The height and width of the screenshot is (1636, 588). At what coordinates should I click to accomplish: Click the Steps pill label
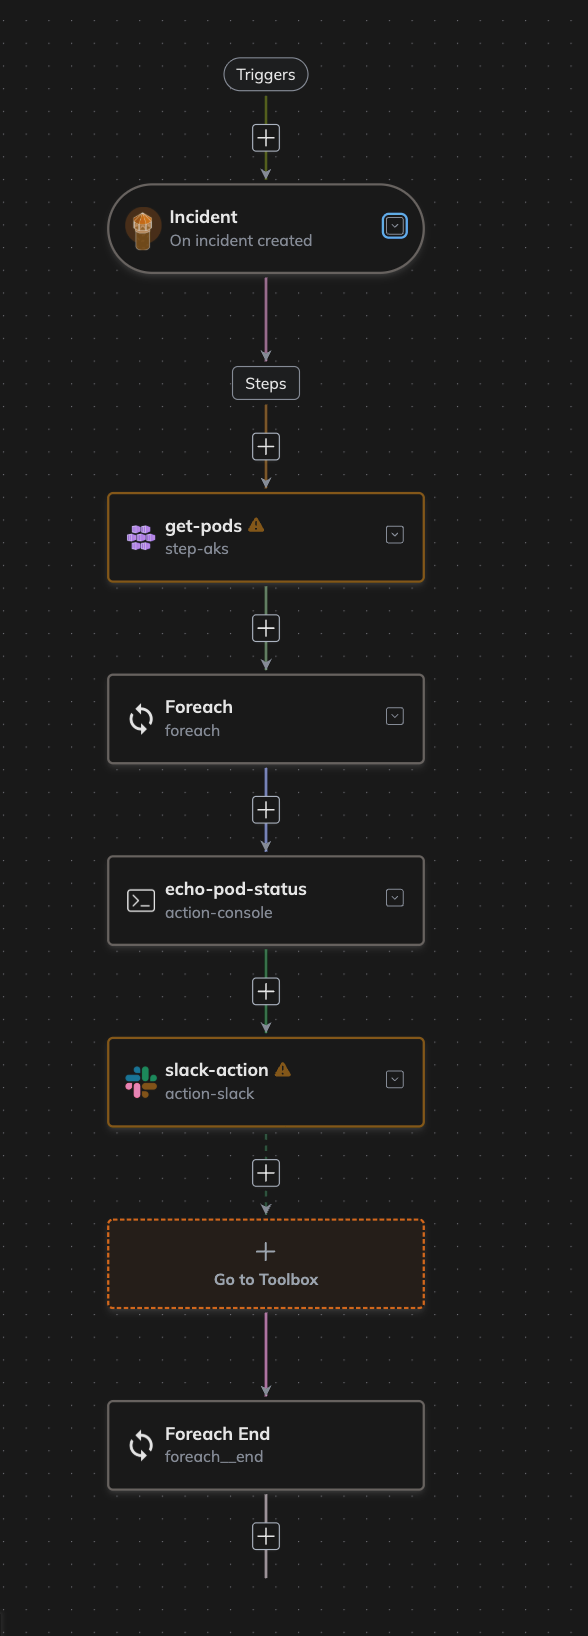(x=265, y=383)
